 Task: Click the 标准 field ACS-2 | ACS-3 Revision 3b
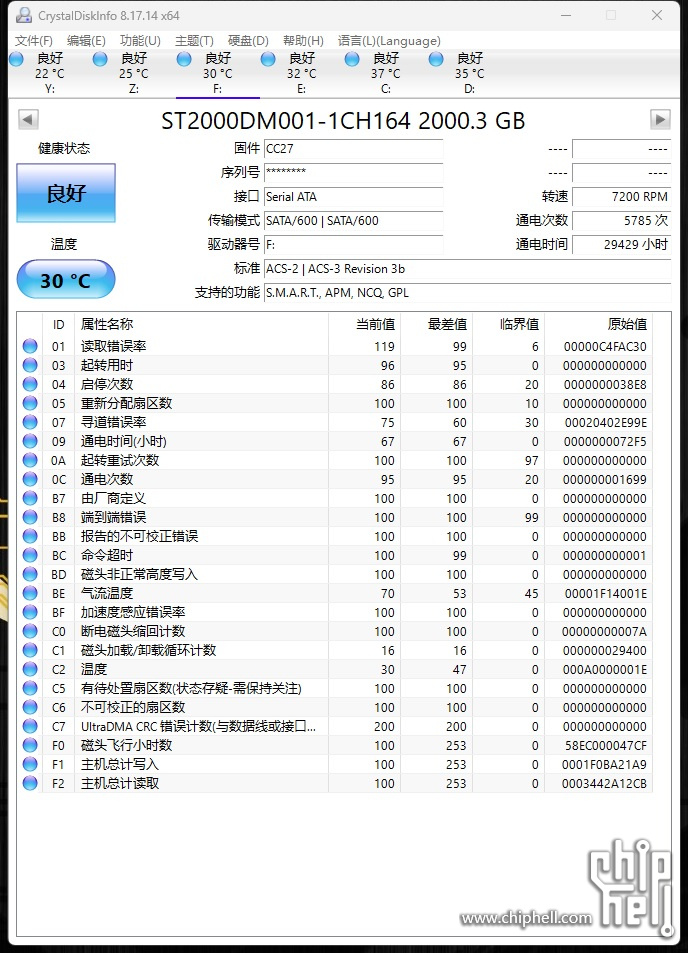467,269
